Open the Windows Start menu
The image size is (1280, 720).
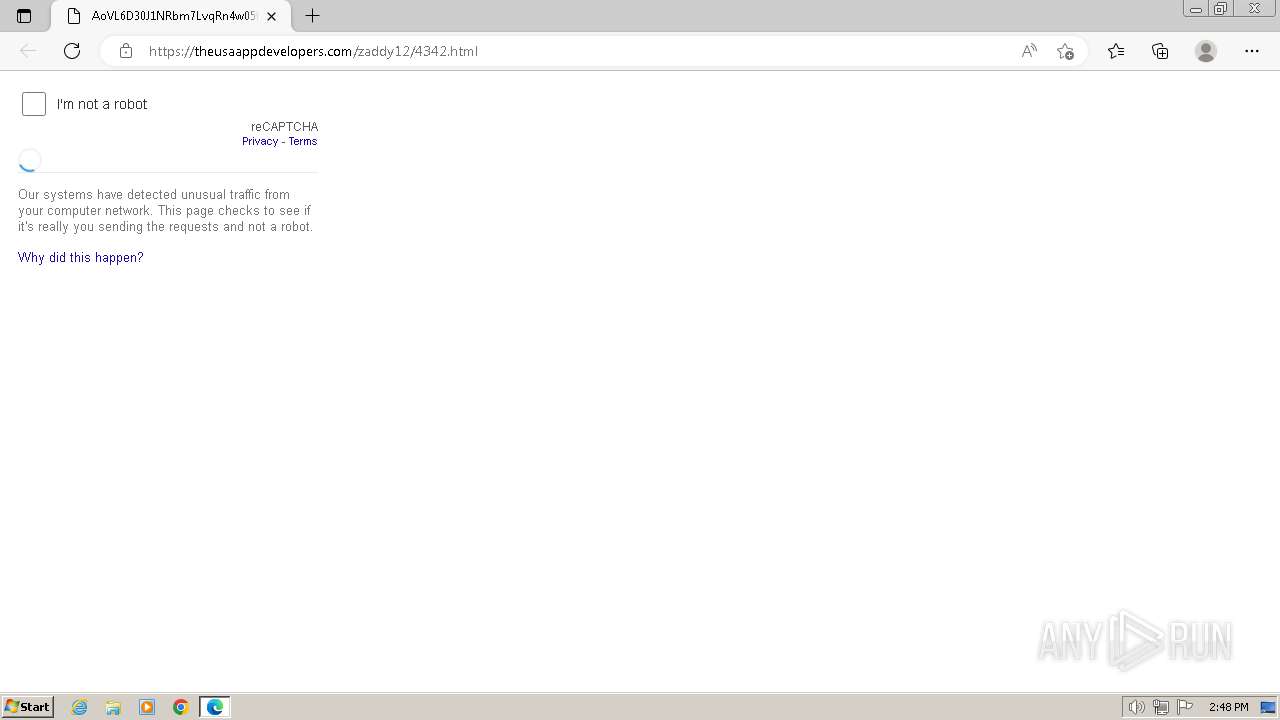[x=28, y=707]
